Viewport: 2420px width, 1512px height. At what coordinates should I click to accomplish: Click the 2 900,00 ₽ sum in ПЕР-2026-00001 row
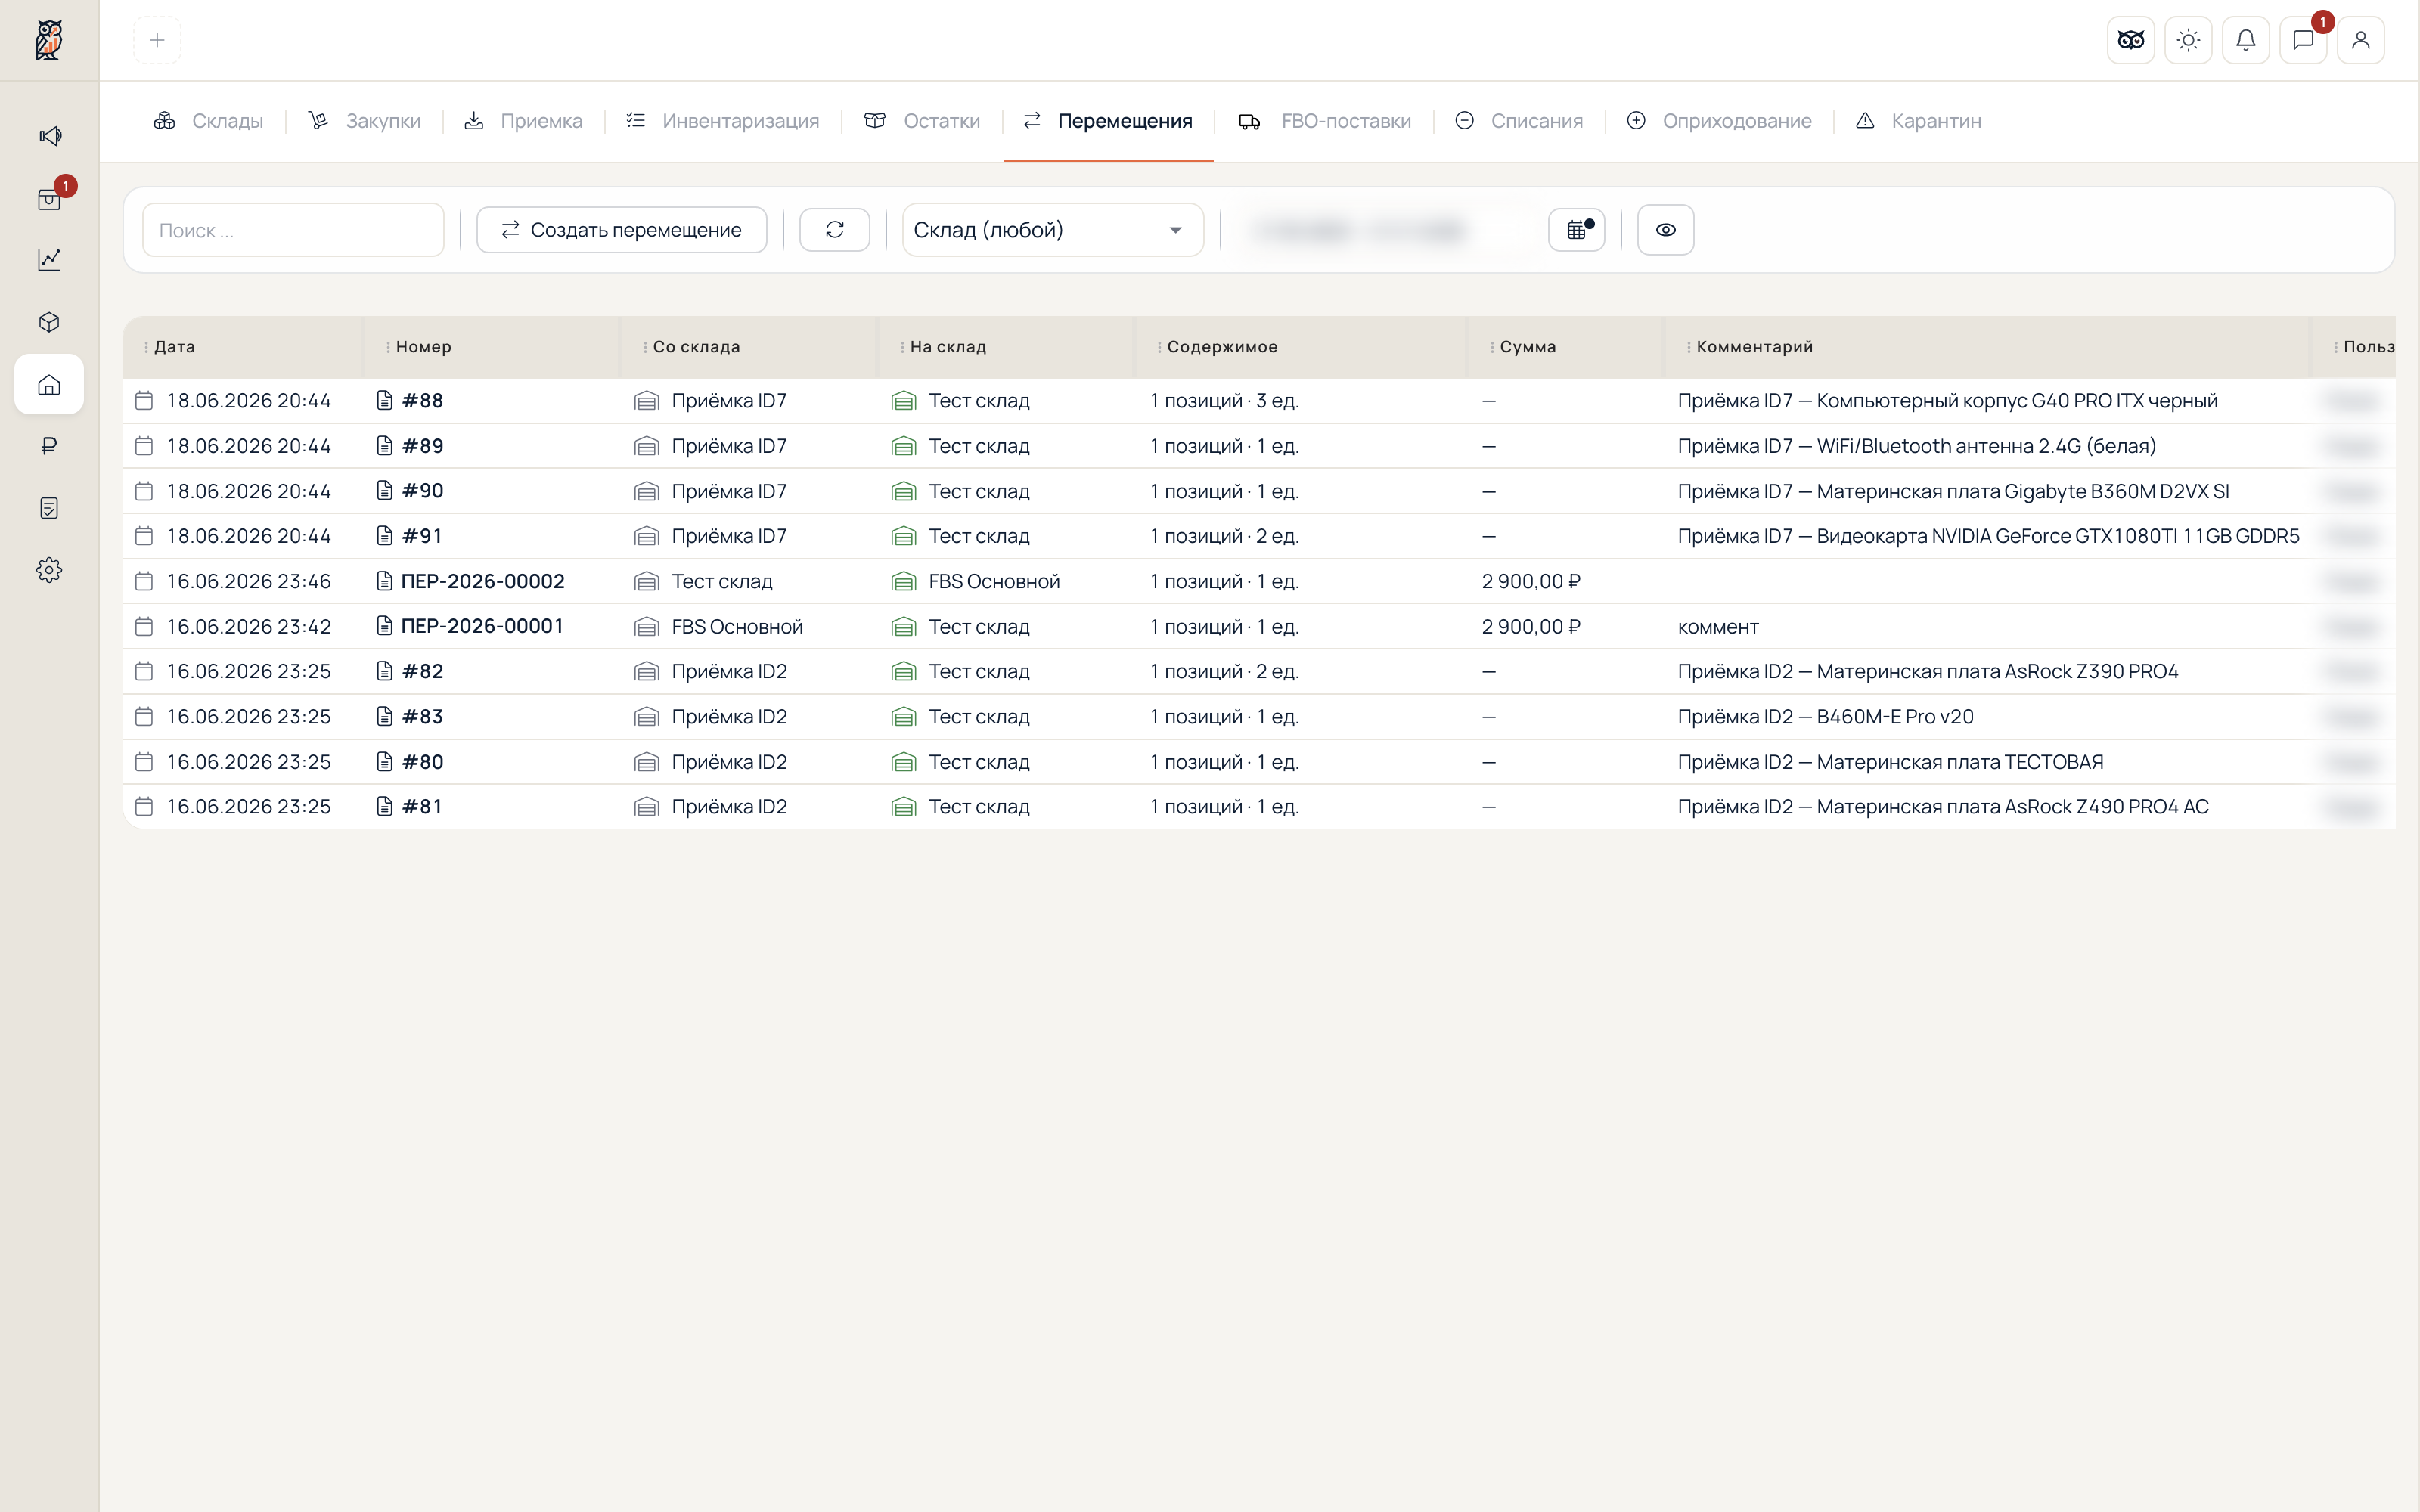click(x=1531, y=626)
